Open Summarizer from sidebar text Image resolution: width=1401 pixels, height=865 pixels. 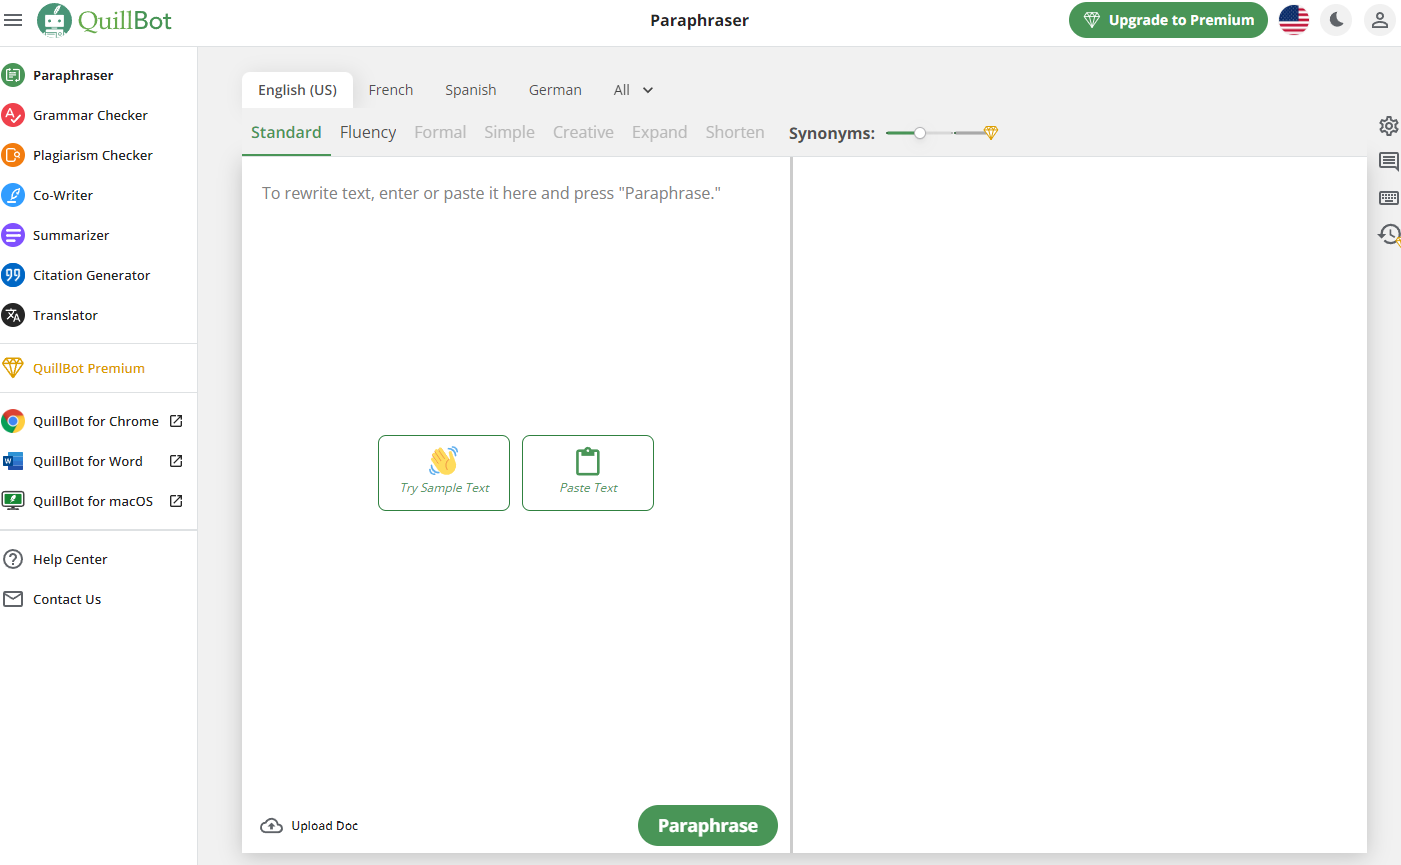click(x=71, y=235)
